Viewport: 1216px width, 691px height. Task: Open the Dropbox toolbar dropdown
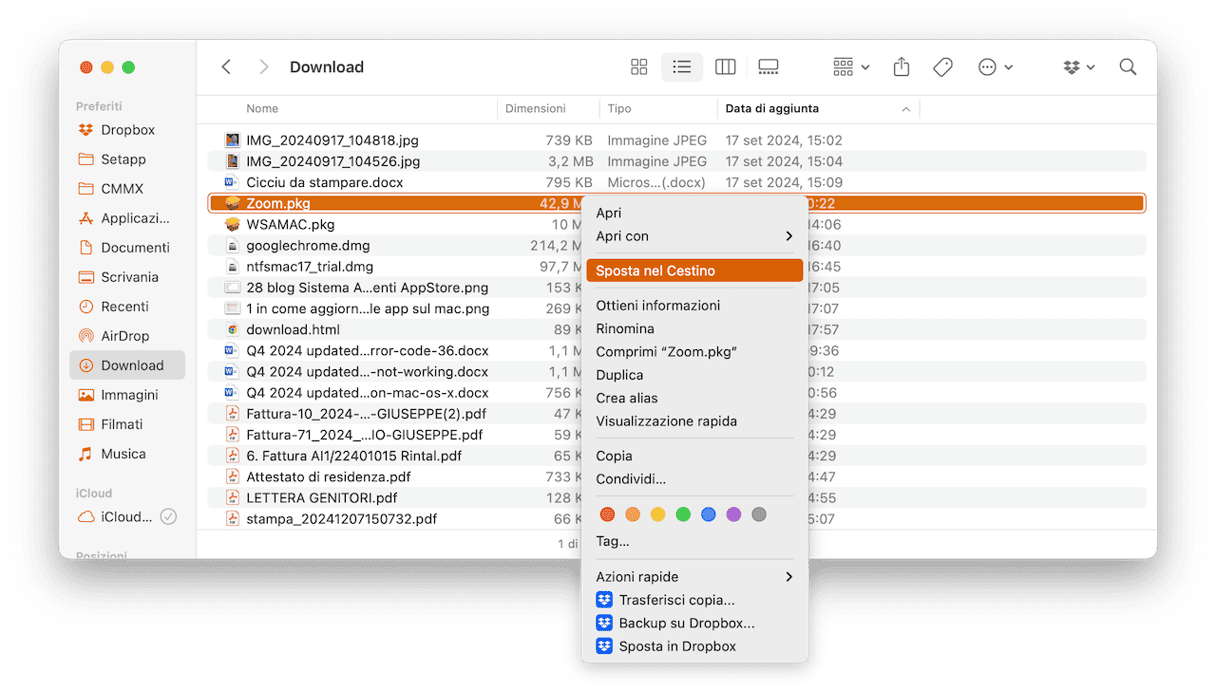coord(1079,67)
